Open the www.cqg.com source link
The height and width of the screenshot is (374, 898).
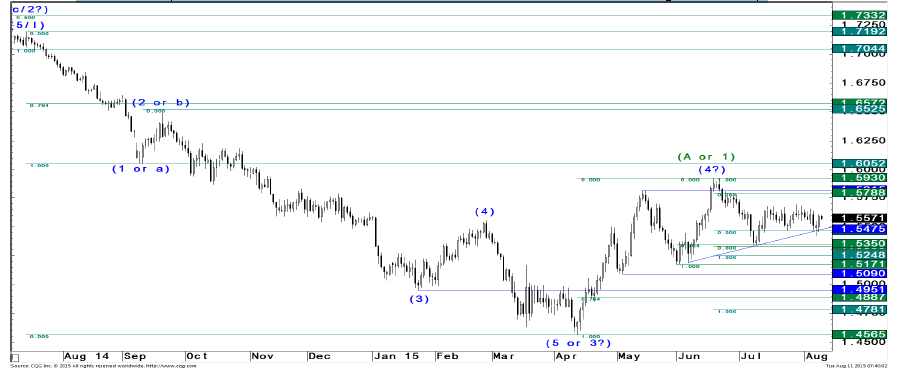[x=172, y=365]
